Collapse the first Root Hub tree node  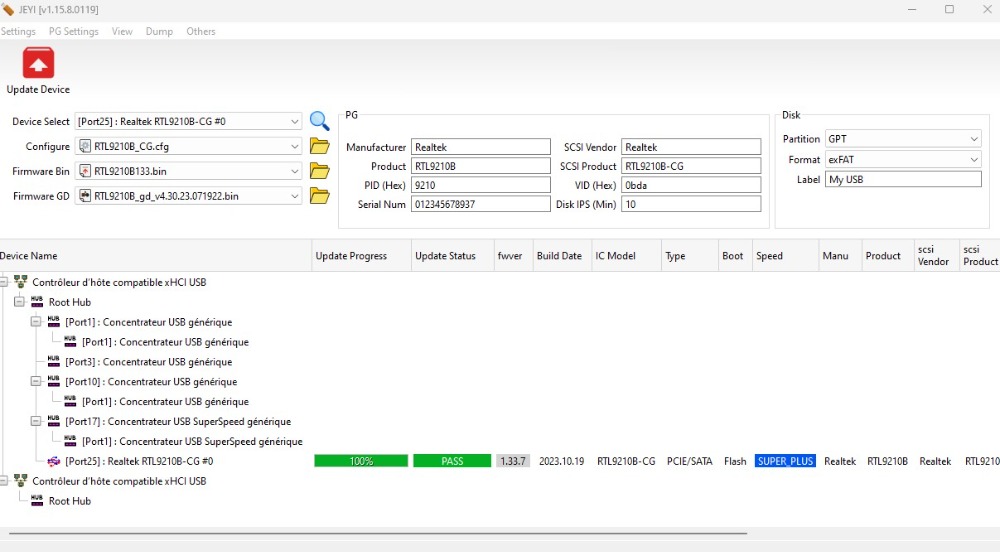click(20, 302)
